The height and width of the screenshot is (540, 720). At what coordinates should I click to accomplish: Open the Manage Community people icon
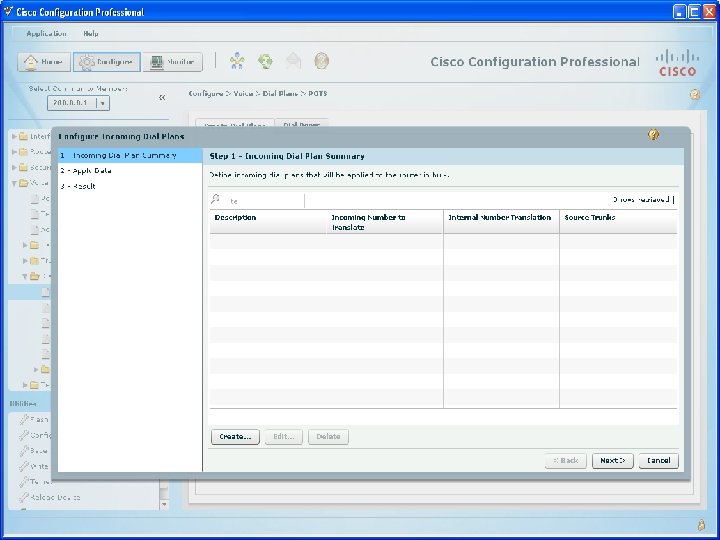tap(237, 61)
